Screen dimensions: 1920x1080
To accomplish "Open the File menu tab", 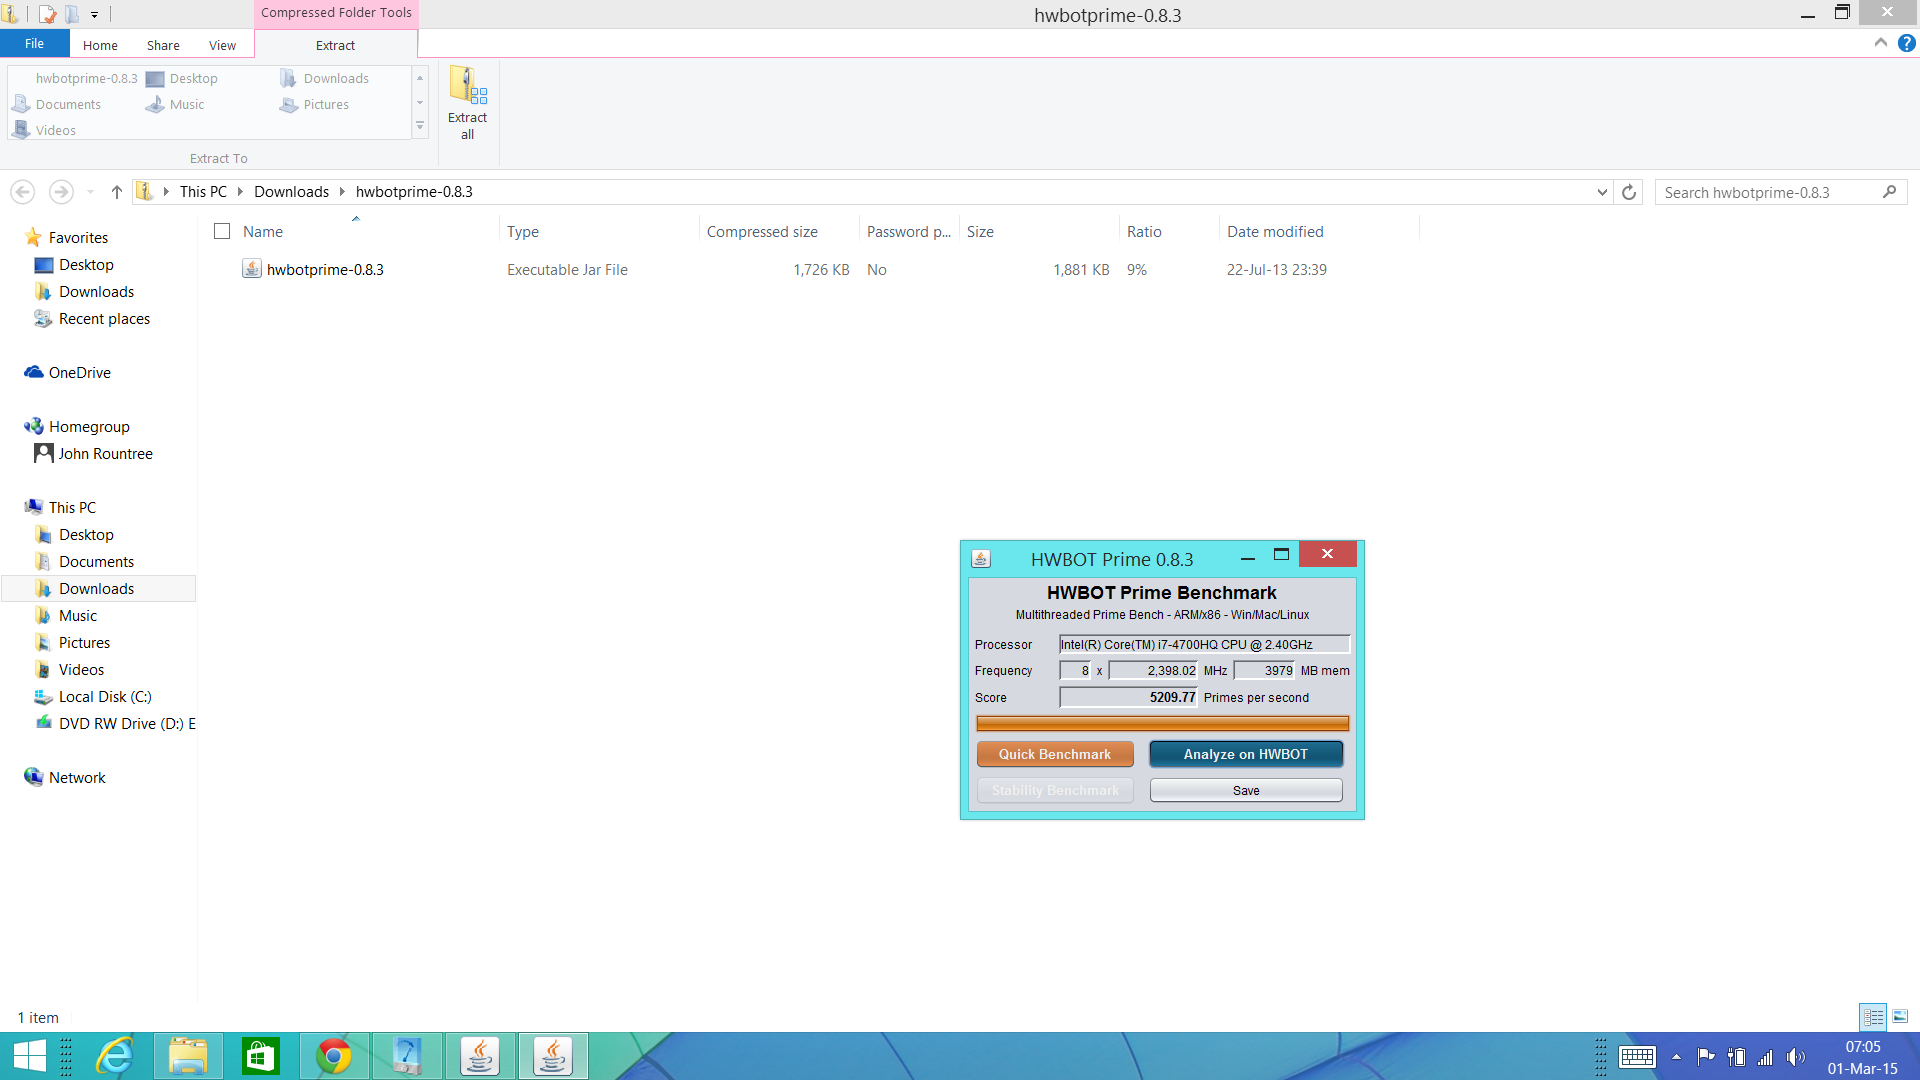I will (34, 44).
